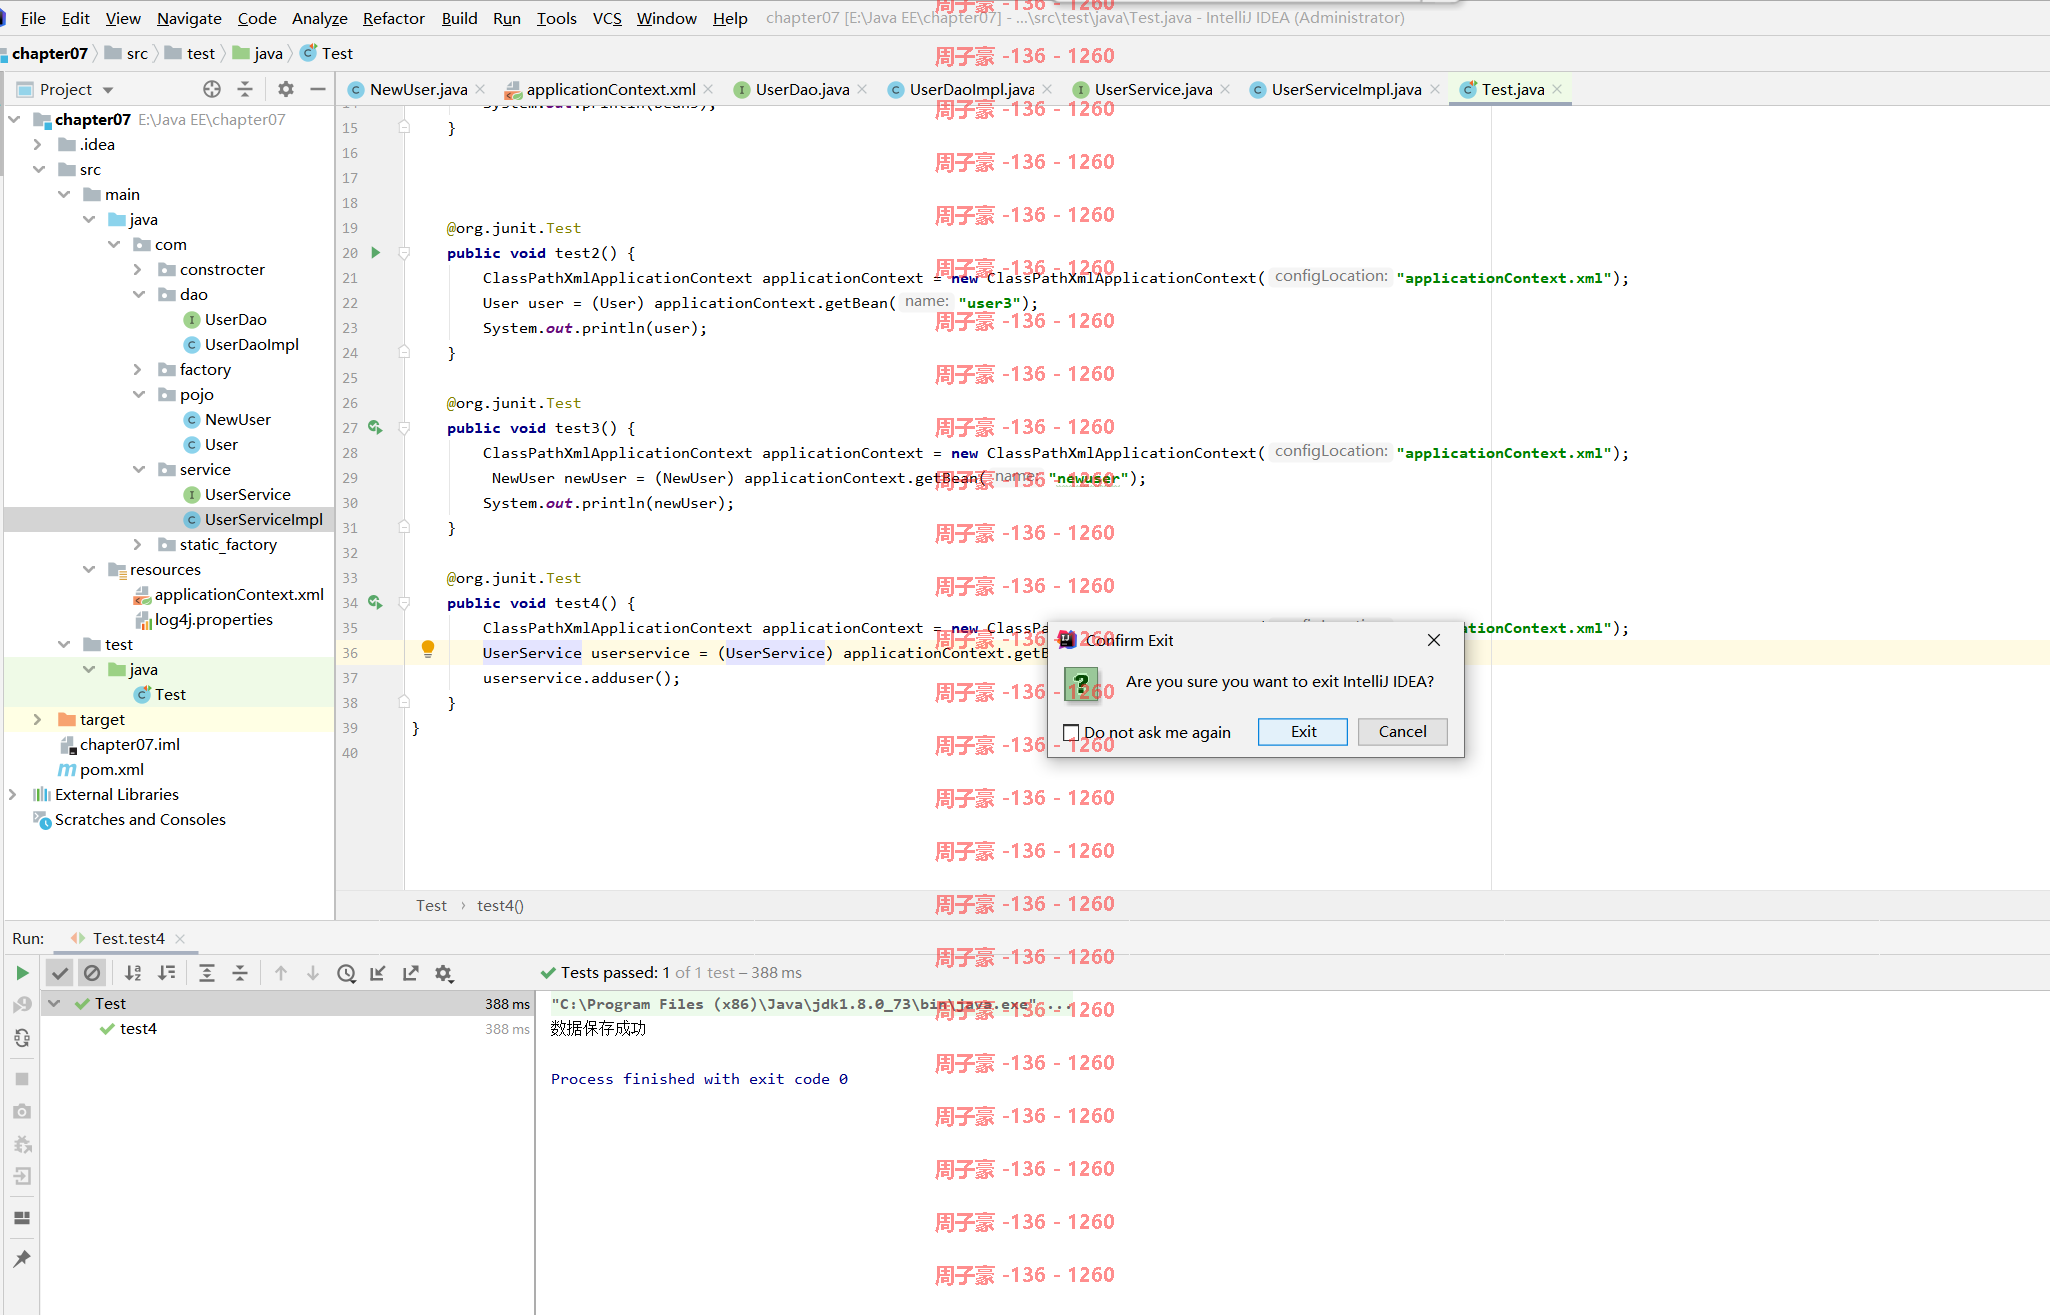Switch to UserDao.java editor tab

point(802,89)
